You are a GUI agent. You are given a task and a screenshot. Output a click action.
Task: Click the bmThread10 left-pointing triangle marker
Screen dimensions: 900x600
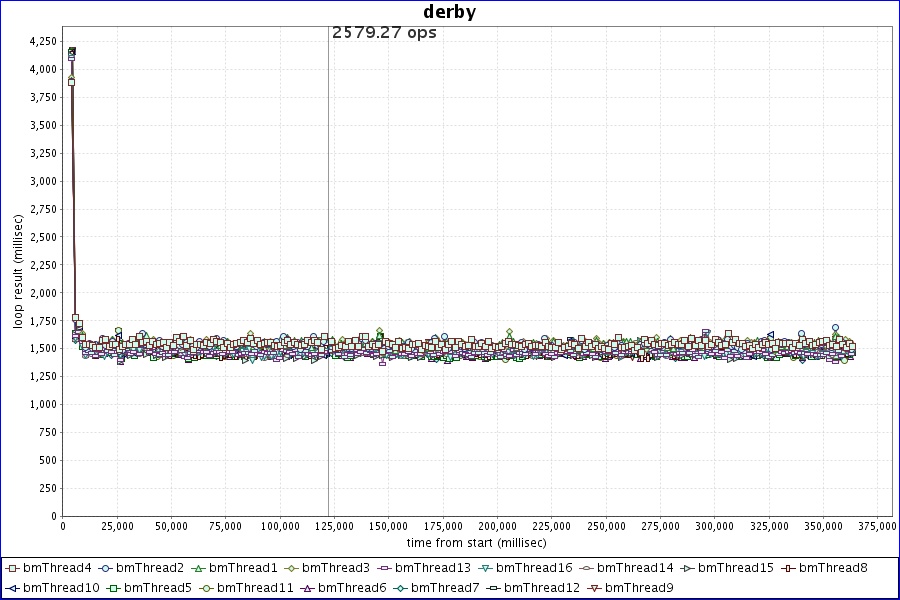pos(14,587)
